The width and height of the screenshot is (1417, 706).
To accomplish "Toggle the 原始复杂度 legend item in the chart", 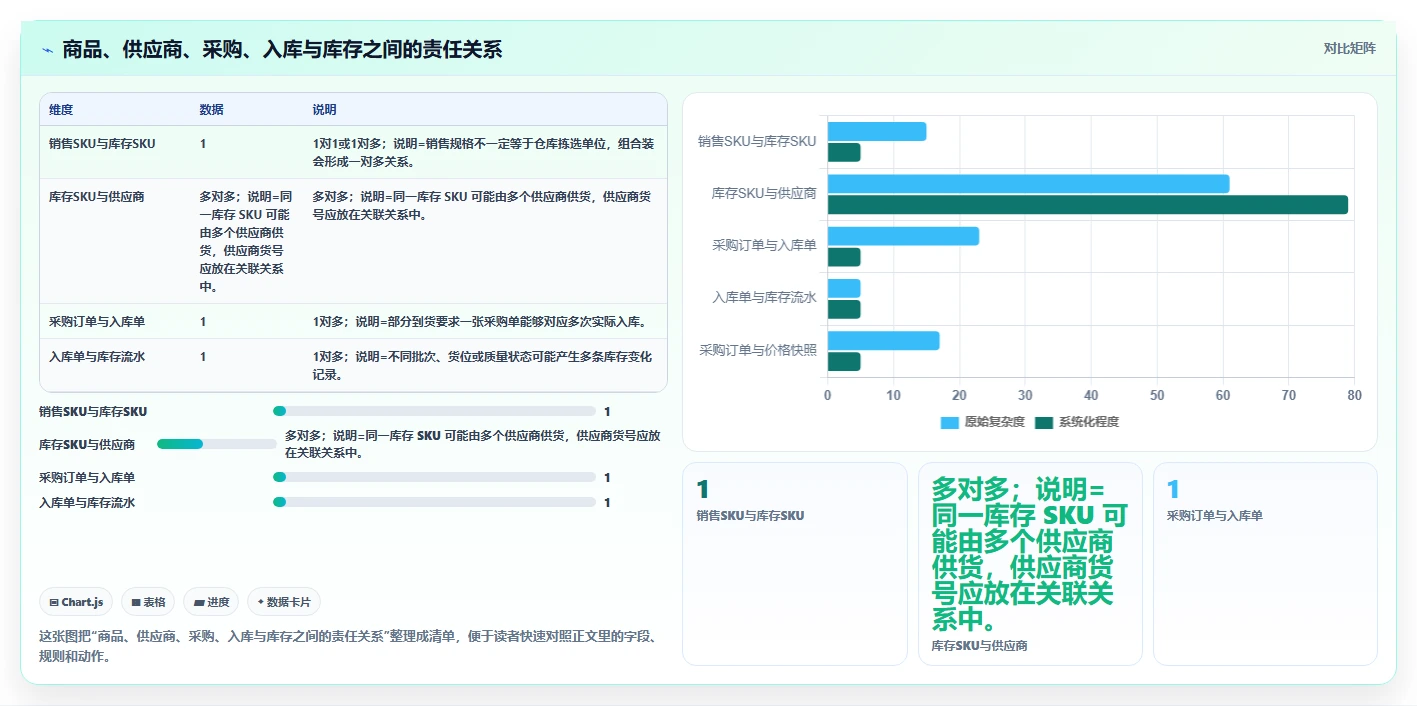I will 982,422.
